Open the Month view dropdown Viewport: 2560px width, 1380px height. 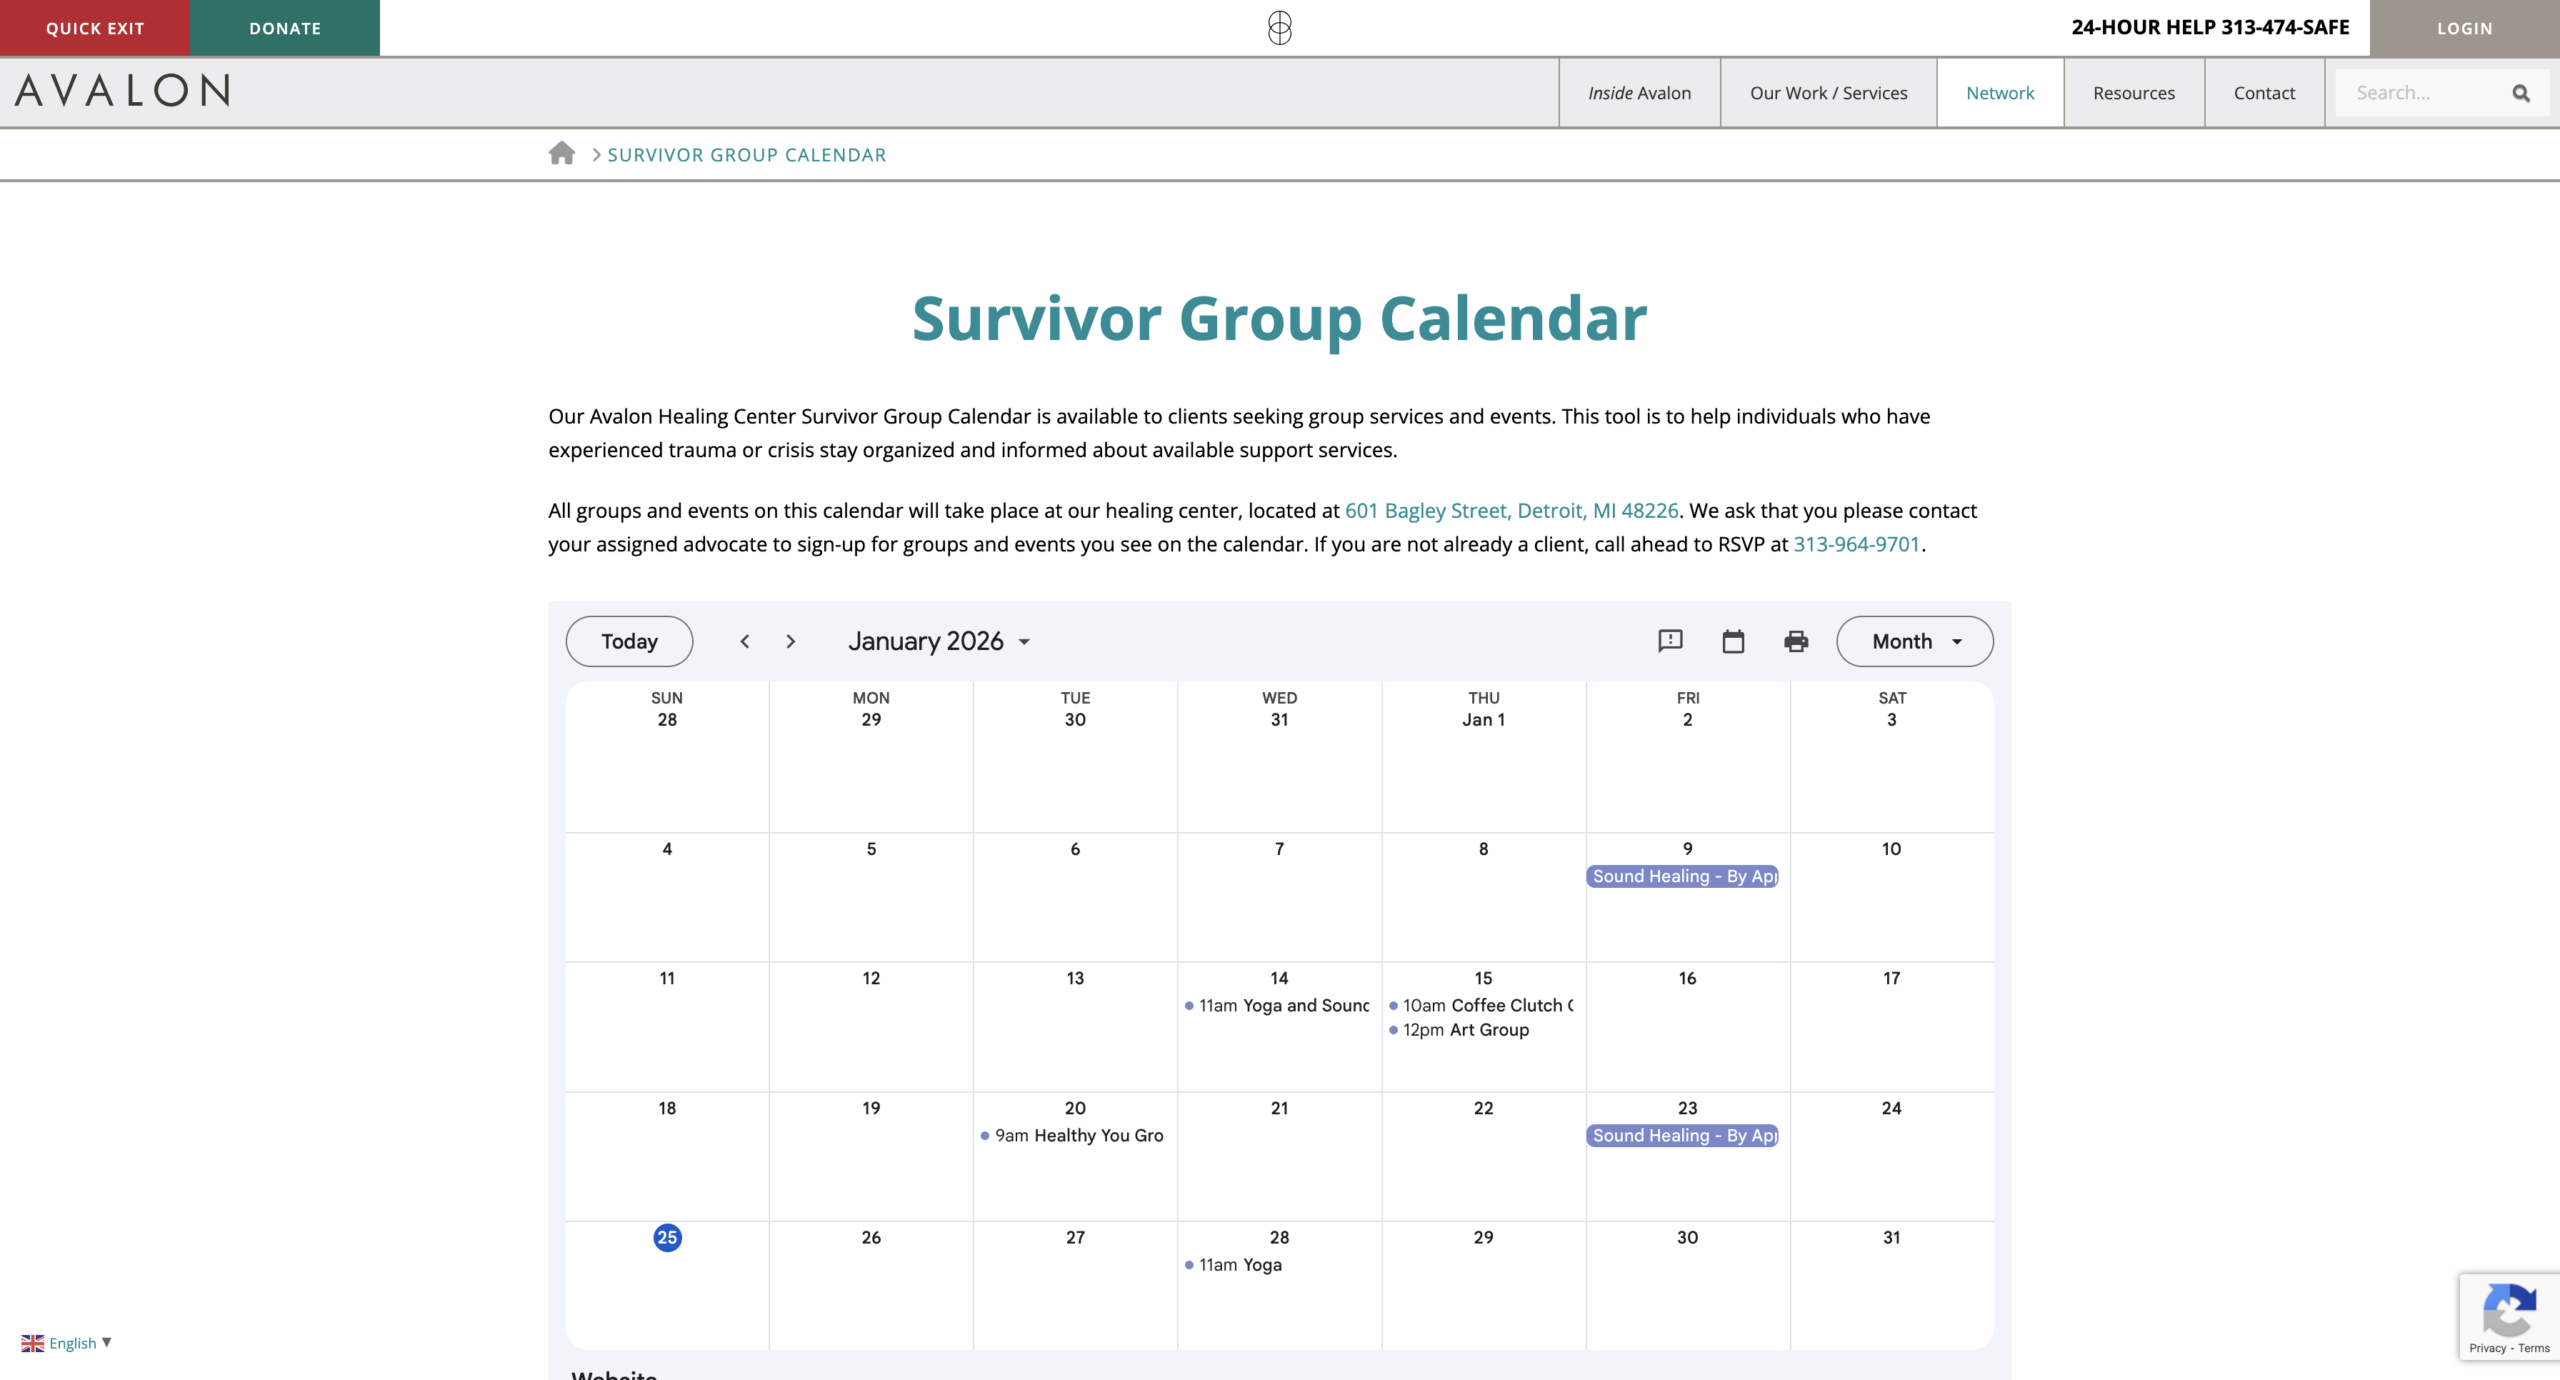pos(1914,641)
